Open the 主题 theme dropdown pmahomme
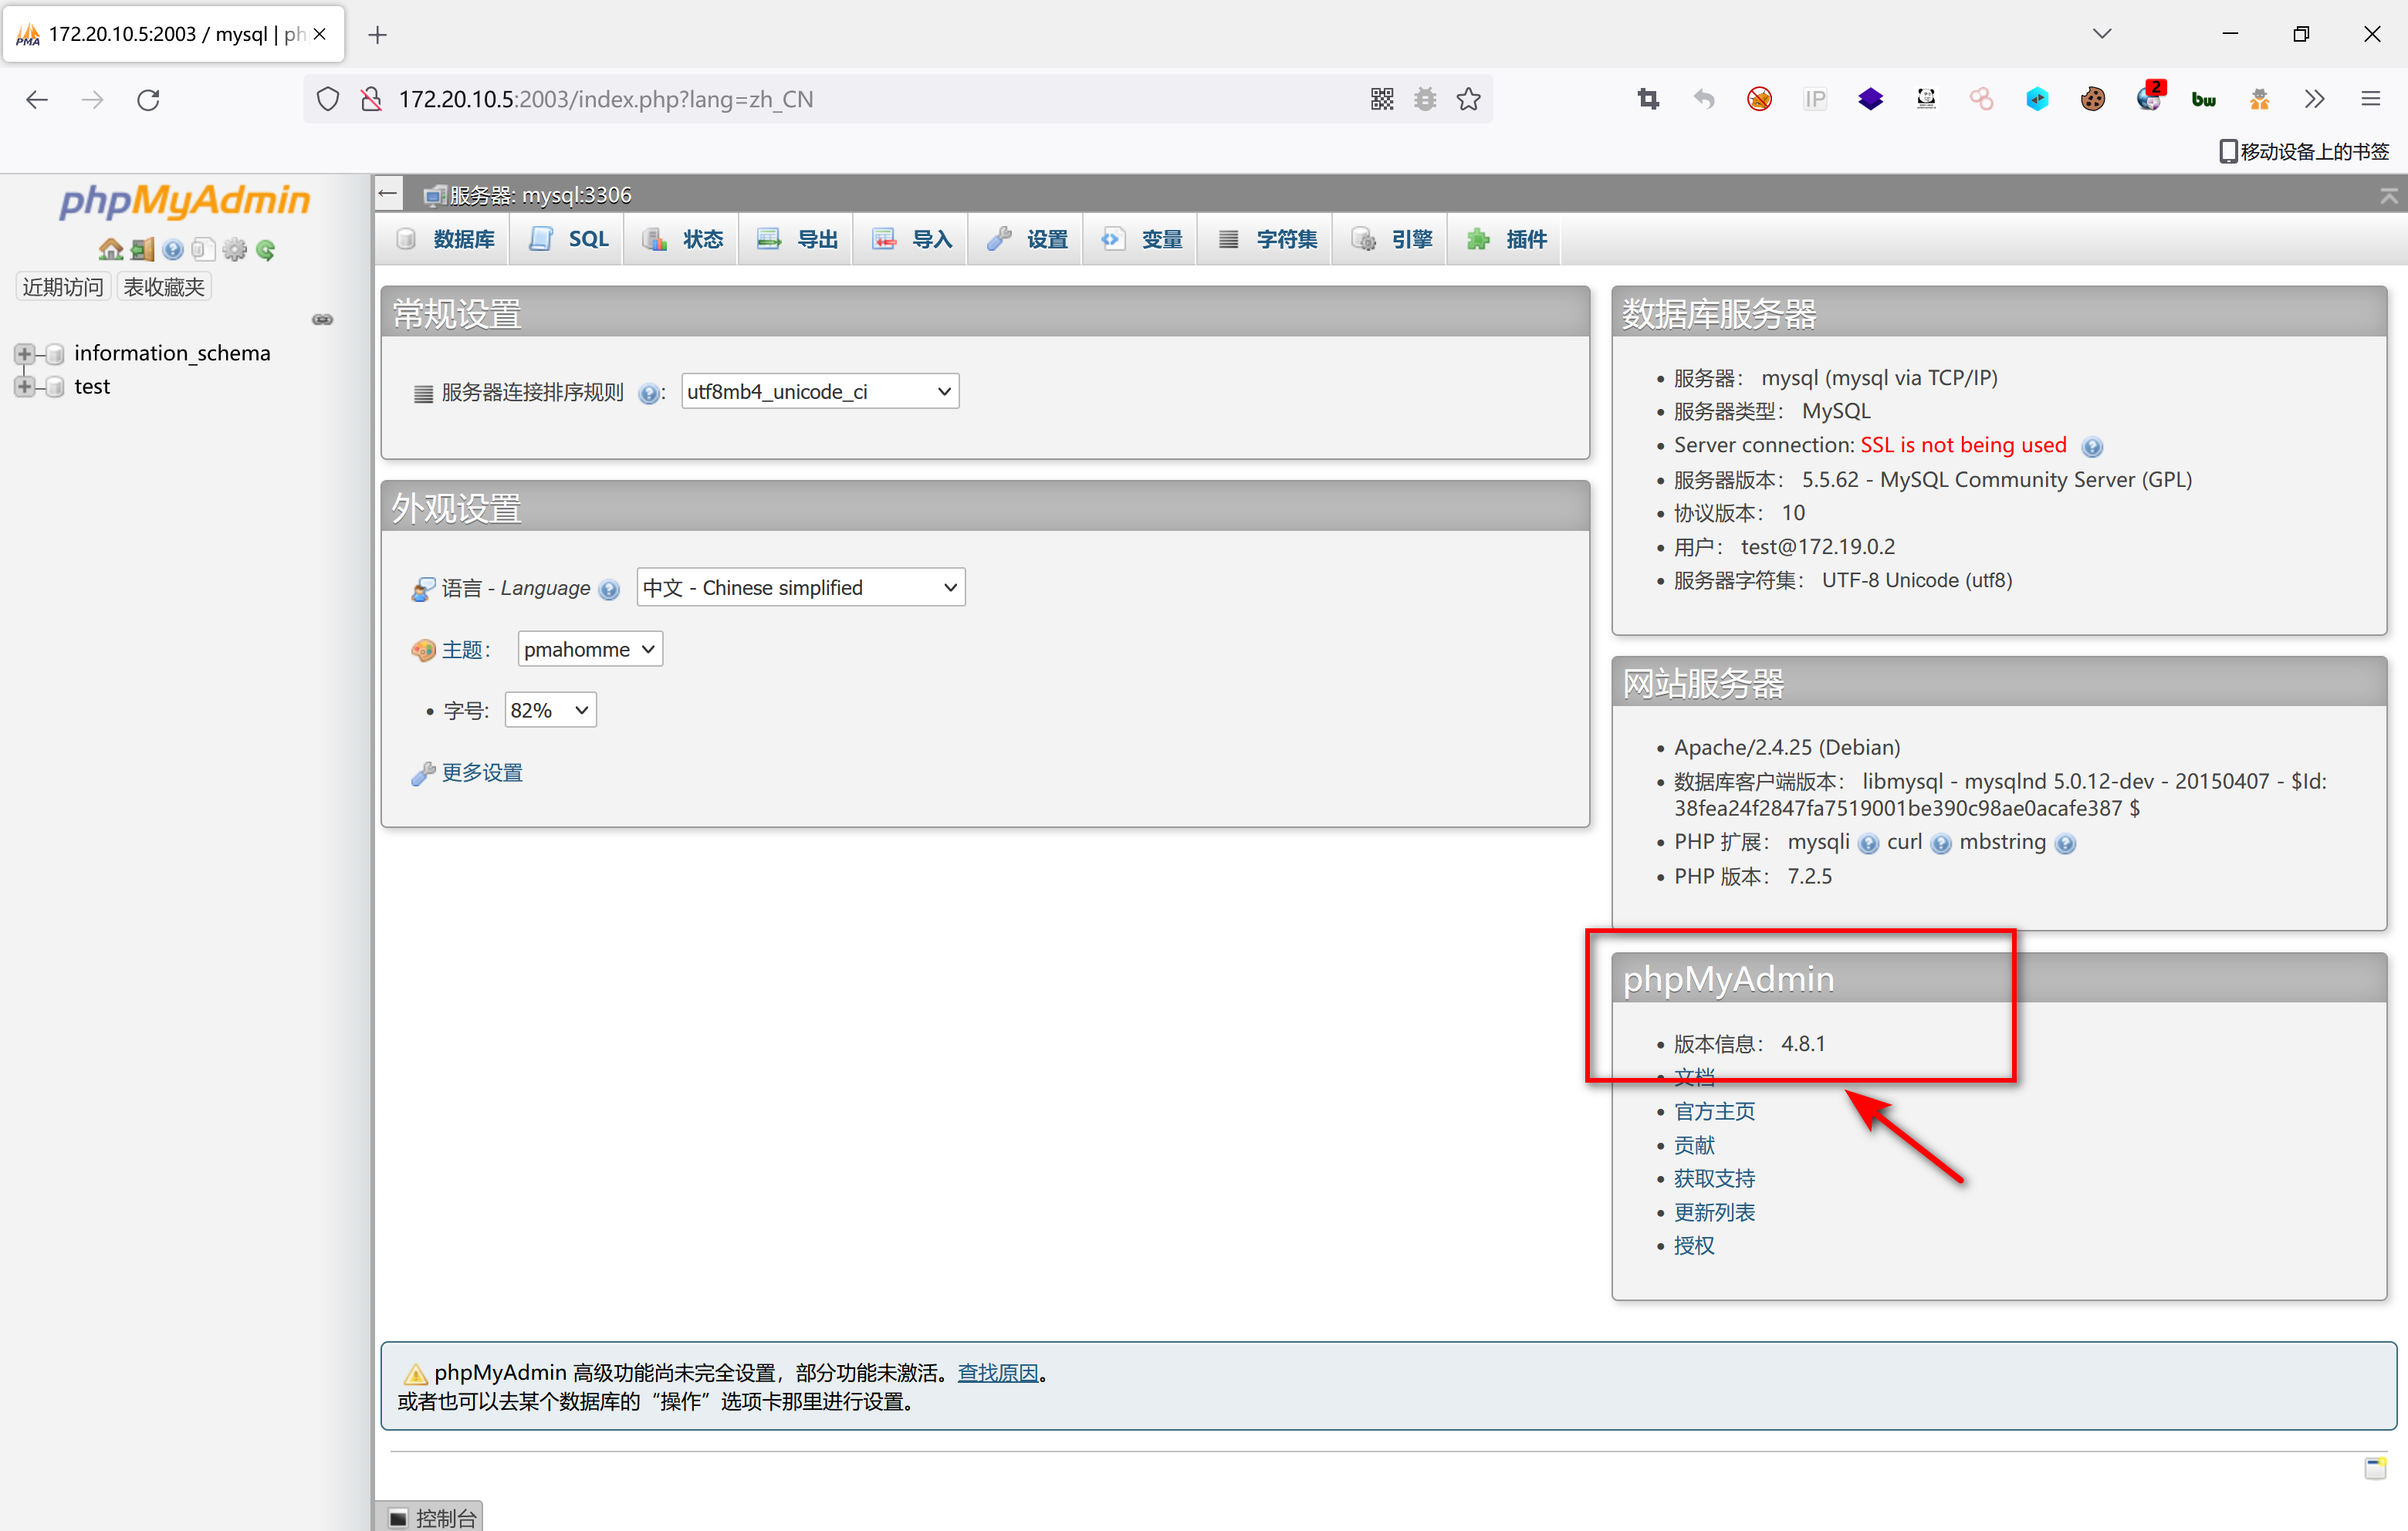2408x1531 pixels. pyautogui.click(x=589, y=650)
